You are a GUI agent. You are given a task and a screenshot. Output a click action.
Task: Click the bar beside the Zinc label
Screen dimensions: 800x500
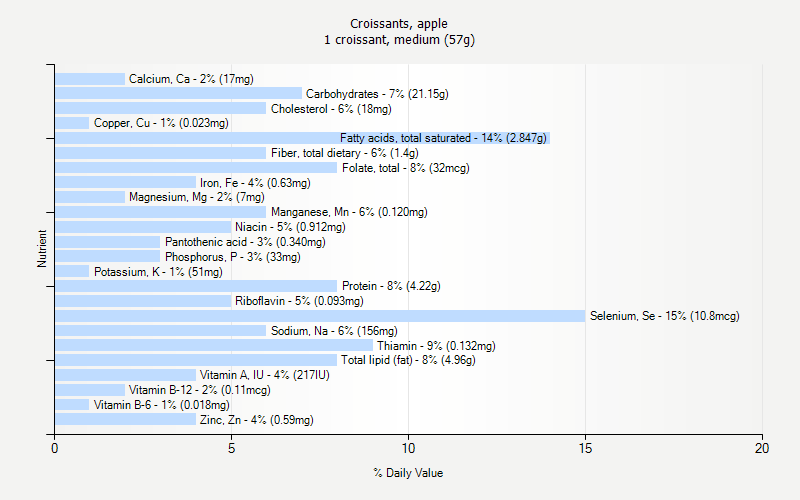tap(126, 419)
